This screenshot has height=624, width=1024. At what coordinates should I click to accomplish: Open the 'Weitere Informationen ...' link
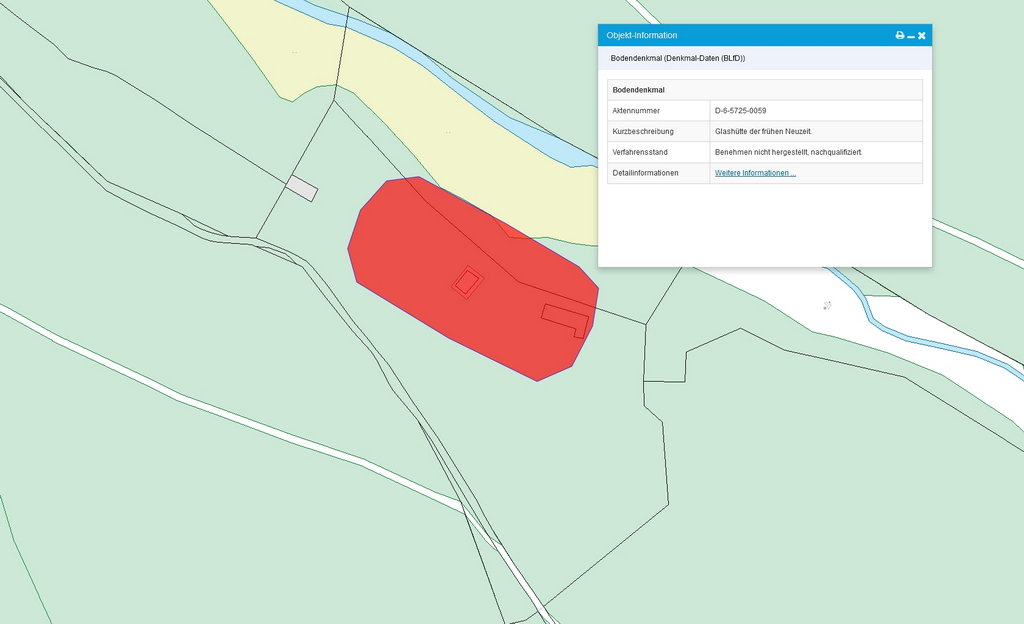755,173
